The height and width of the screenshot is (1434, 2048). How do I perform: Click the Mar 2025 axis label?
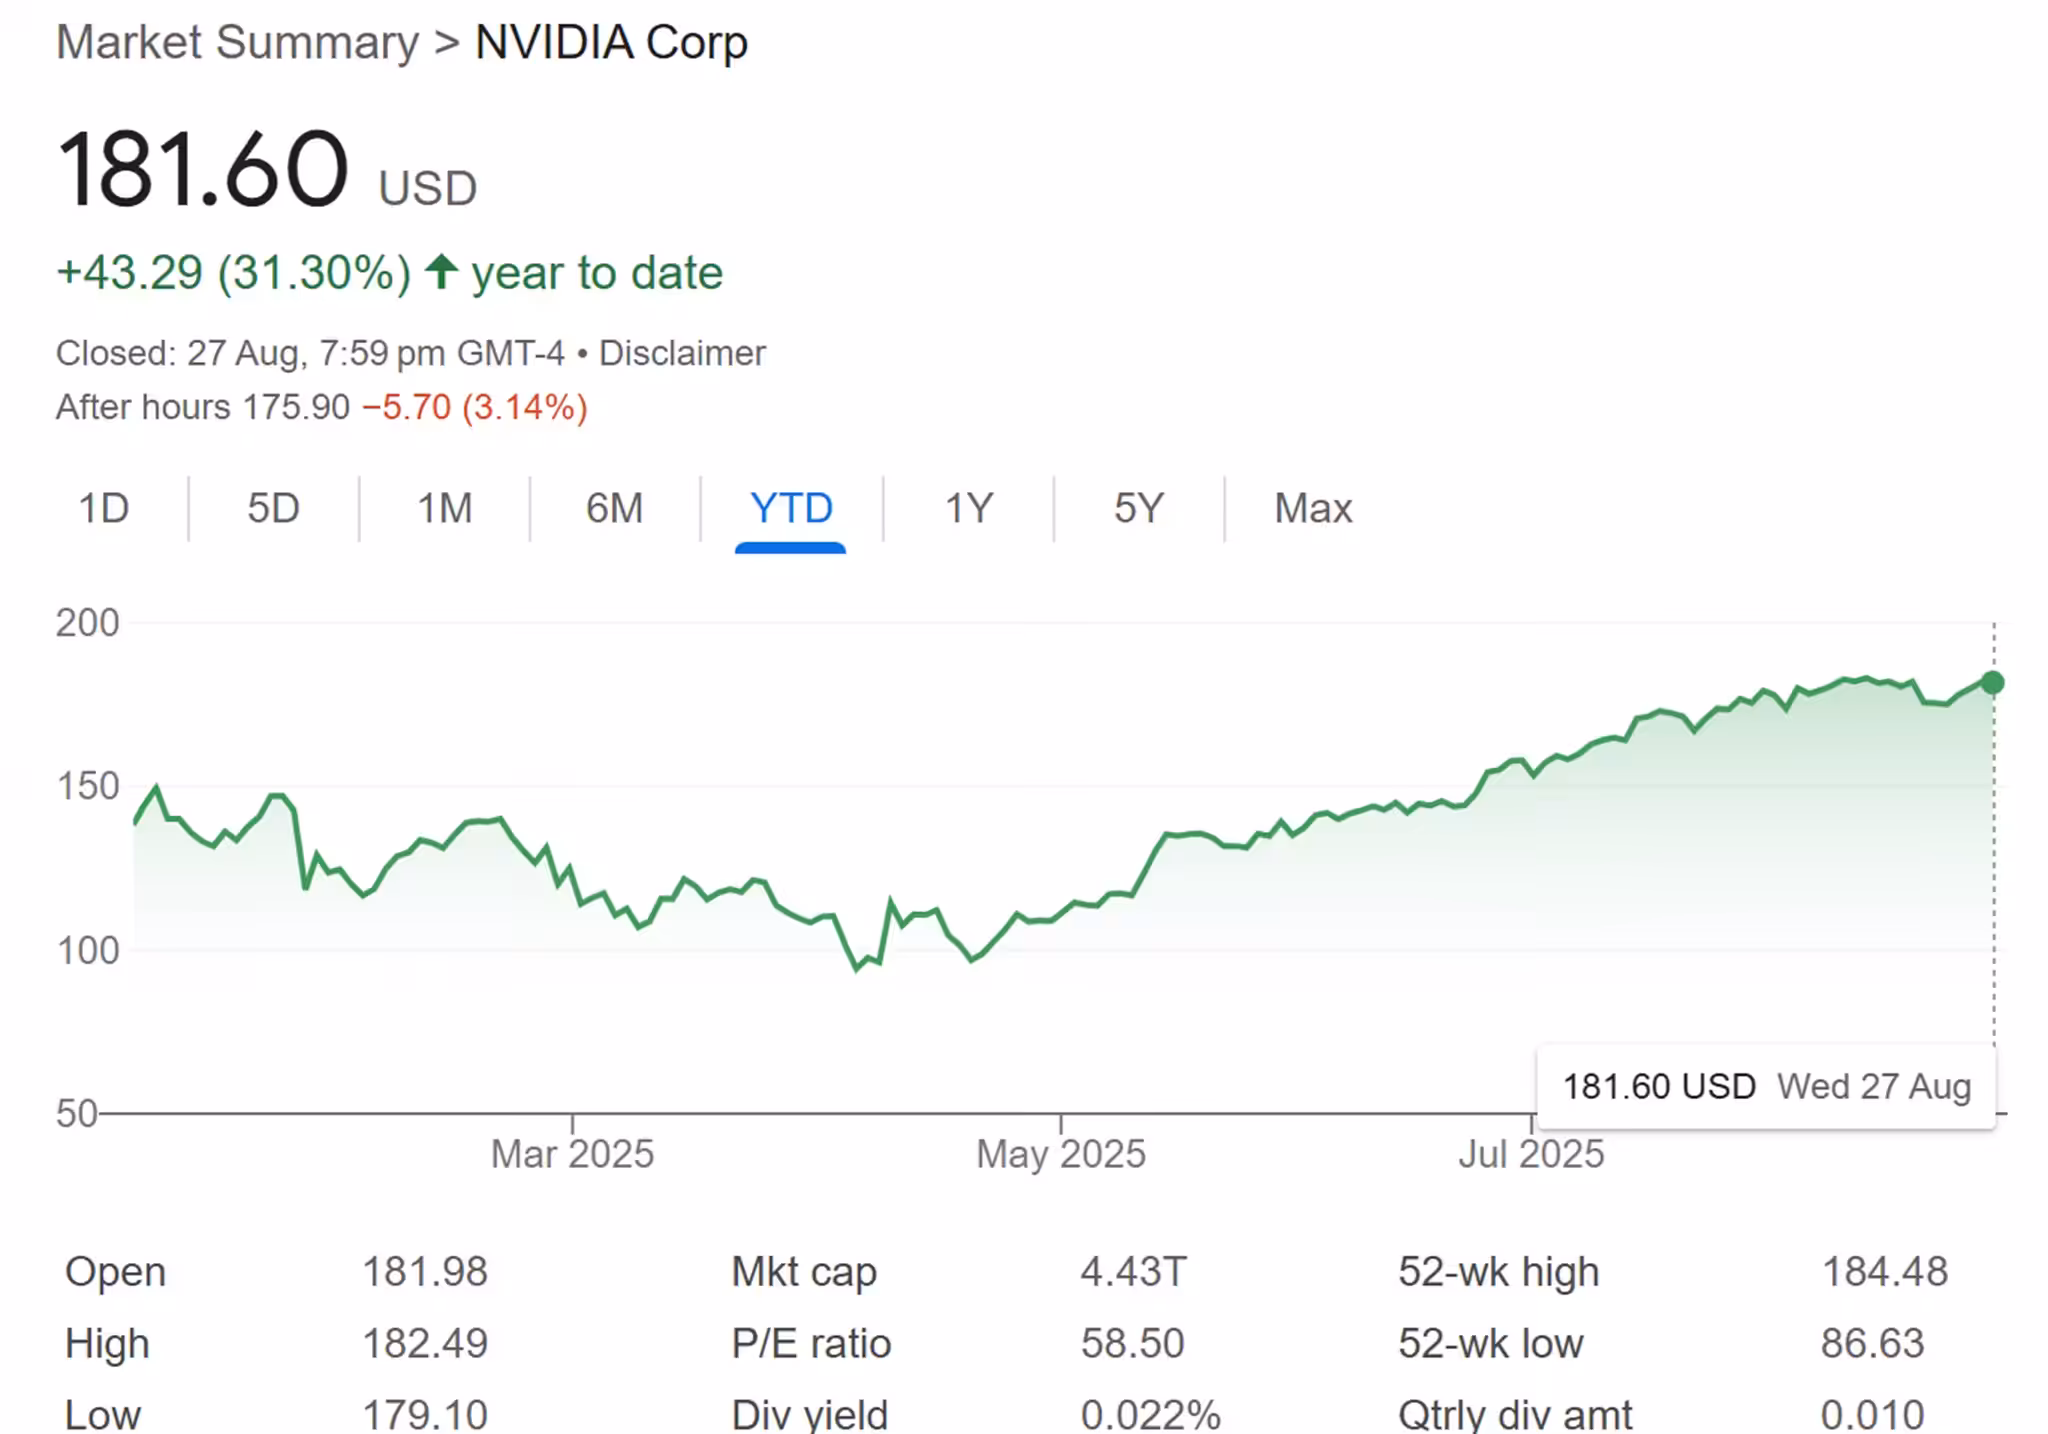click(572, 1154)
